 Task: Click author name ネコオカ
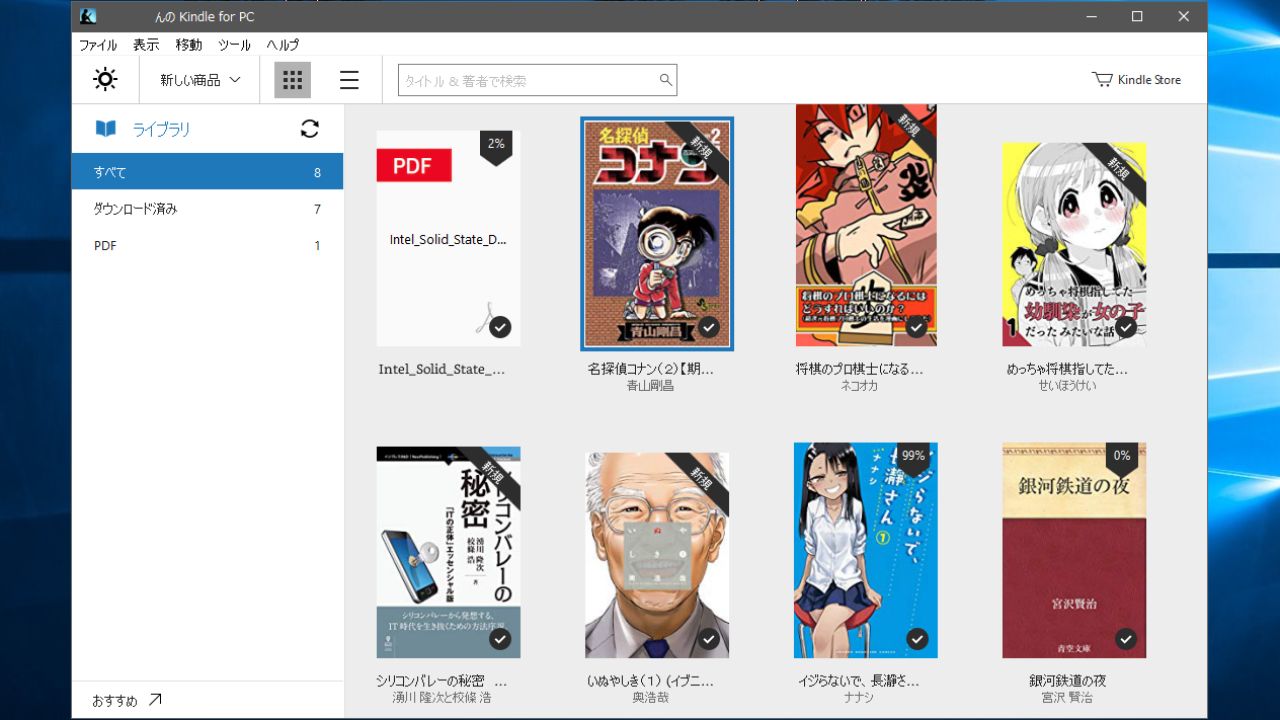coord(859,385)
